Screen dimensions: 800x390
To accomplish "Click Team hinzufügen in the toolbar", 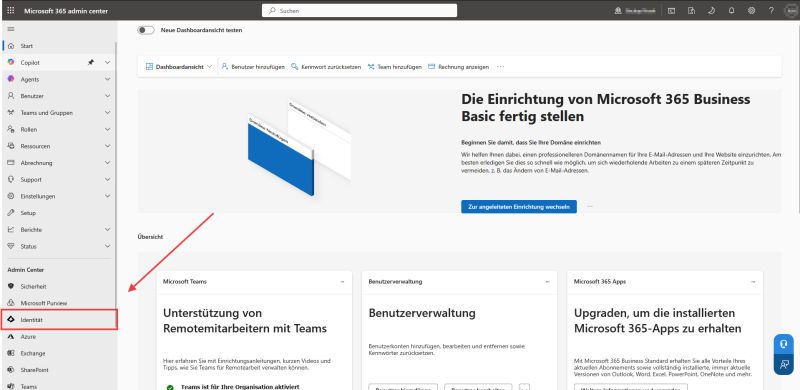I will tap(395, 67).
